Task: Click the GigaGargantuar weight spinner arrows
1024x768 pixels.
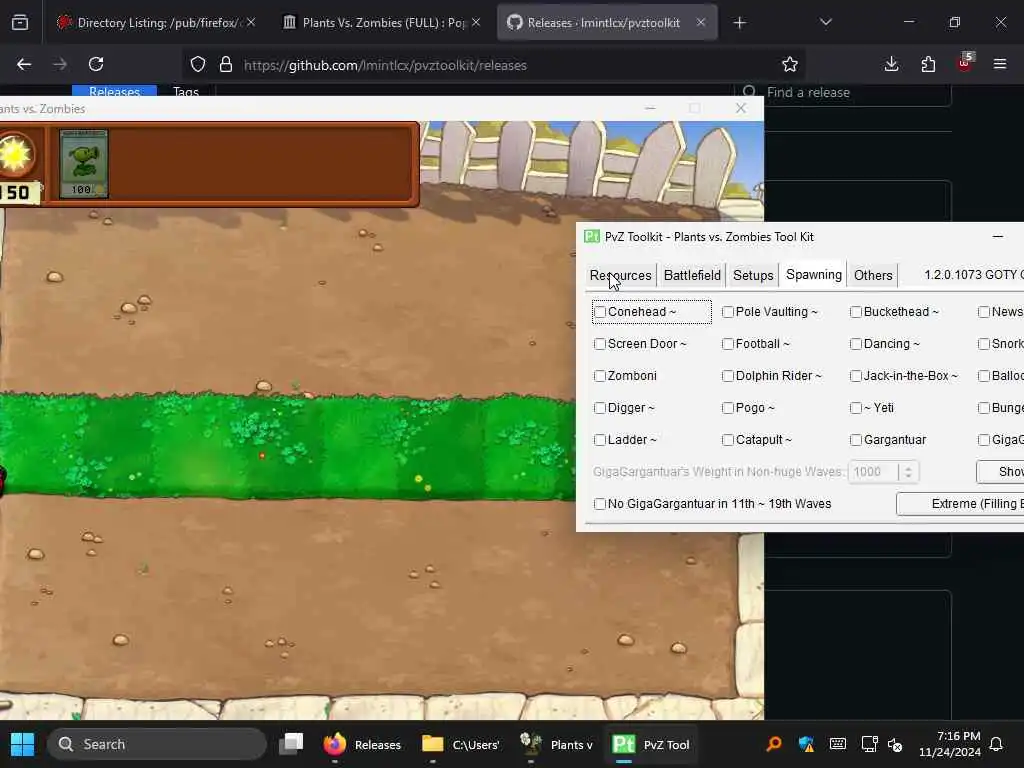Action: click(908, 472)
